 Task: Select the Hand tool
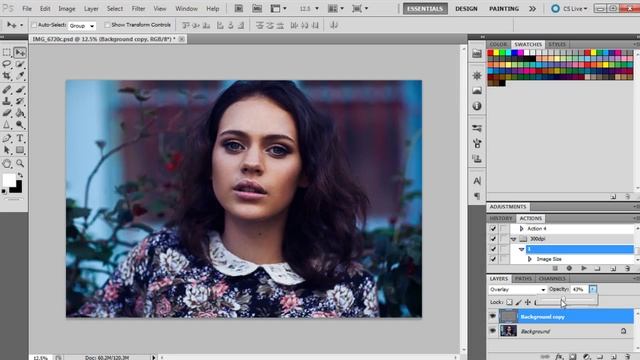[7, 164]
